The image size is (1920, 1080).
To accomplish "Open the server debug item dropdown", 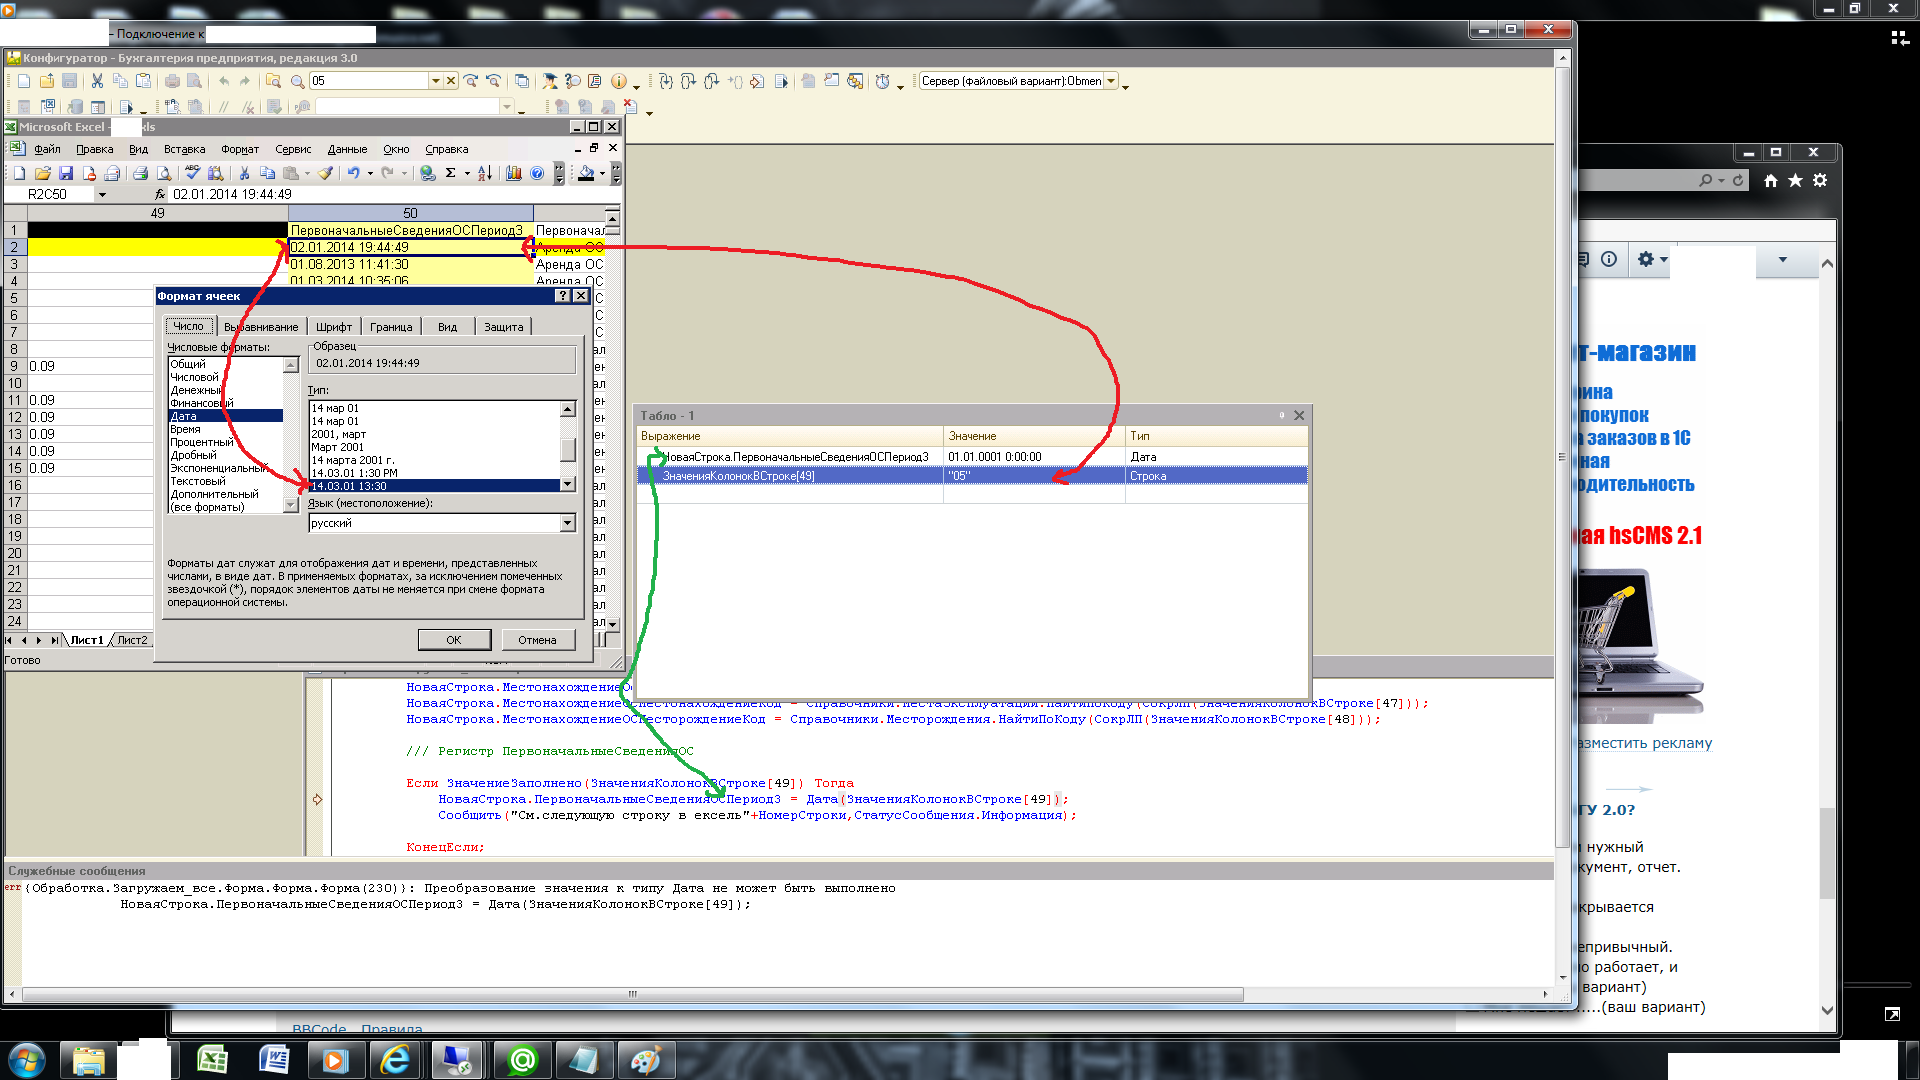I will [x=1110, y=81].
